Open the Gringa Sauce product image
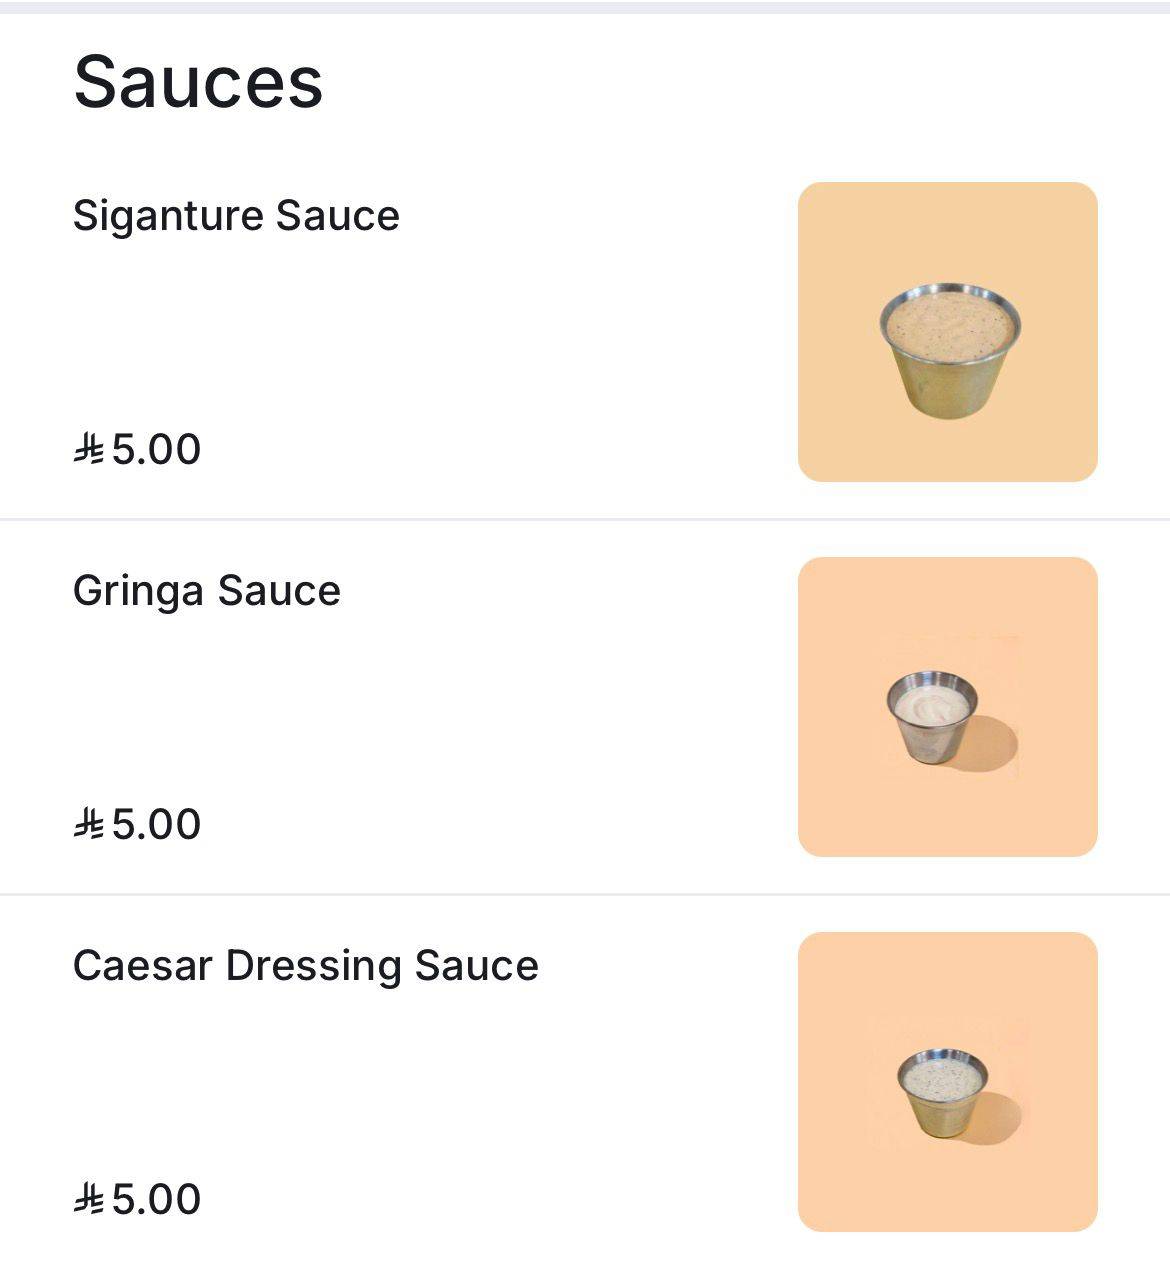 [947, 707]
